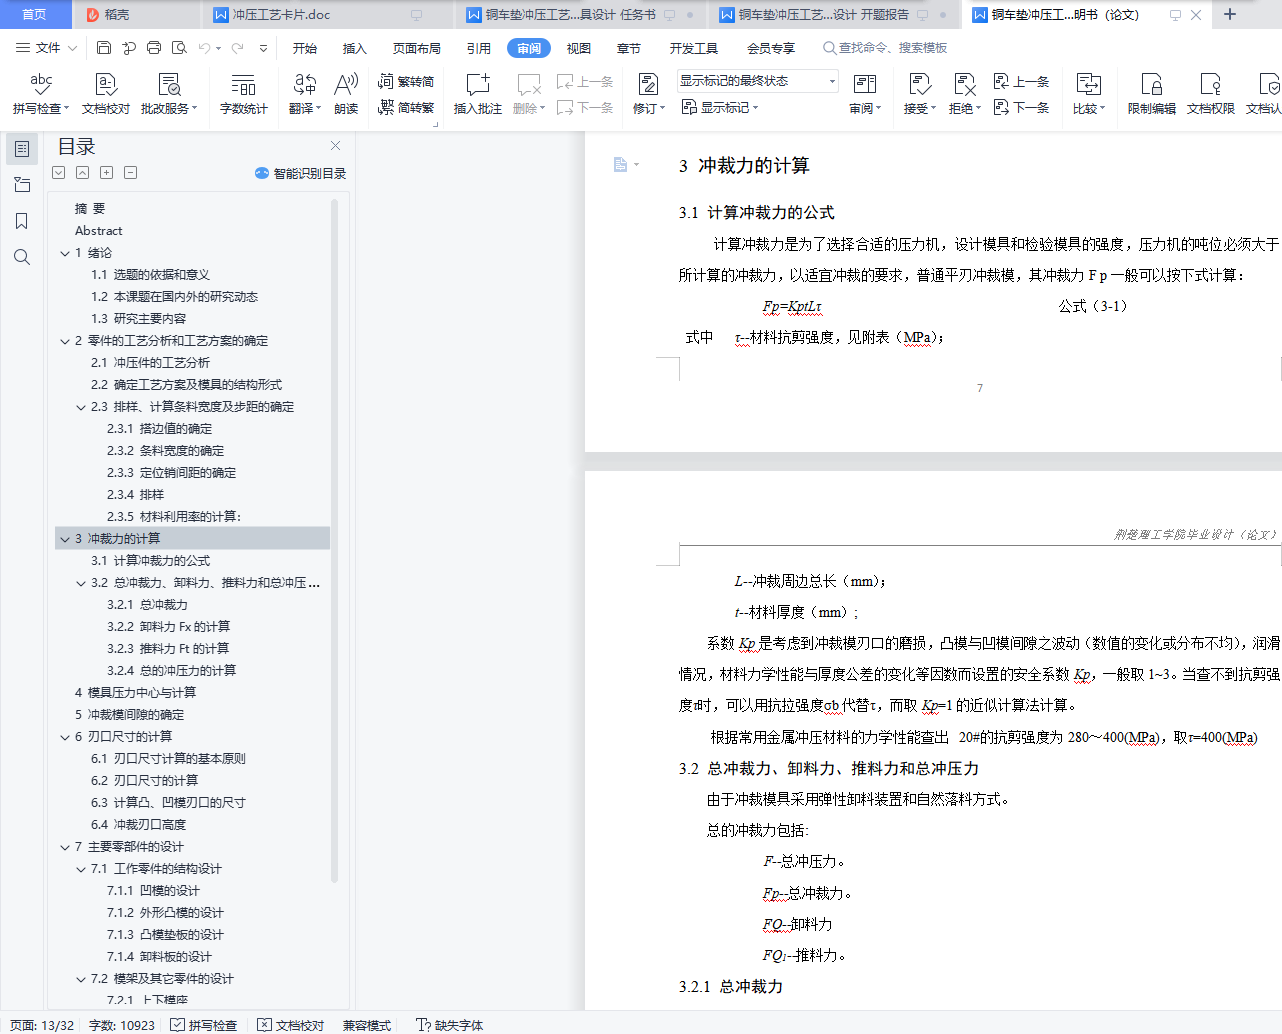
Task: Click the plus box icon in 目录 panel
Action: (107, 173)
